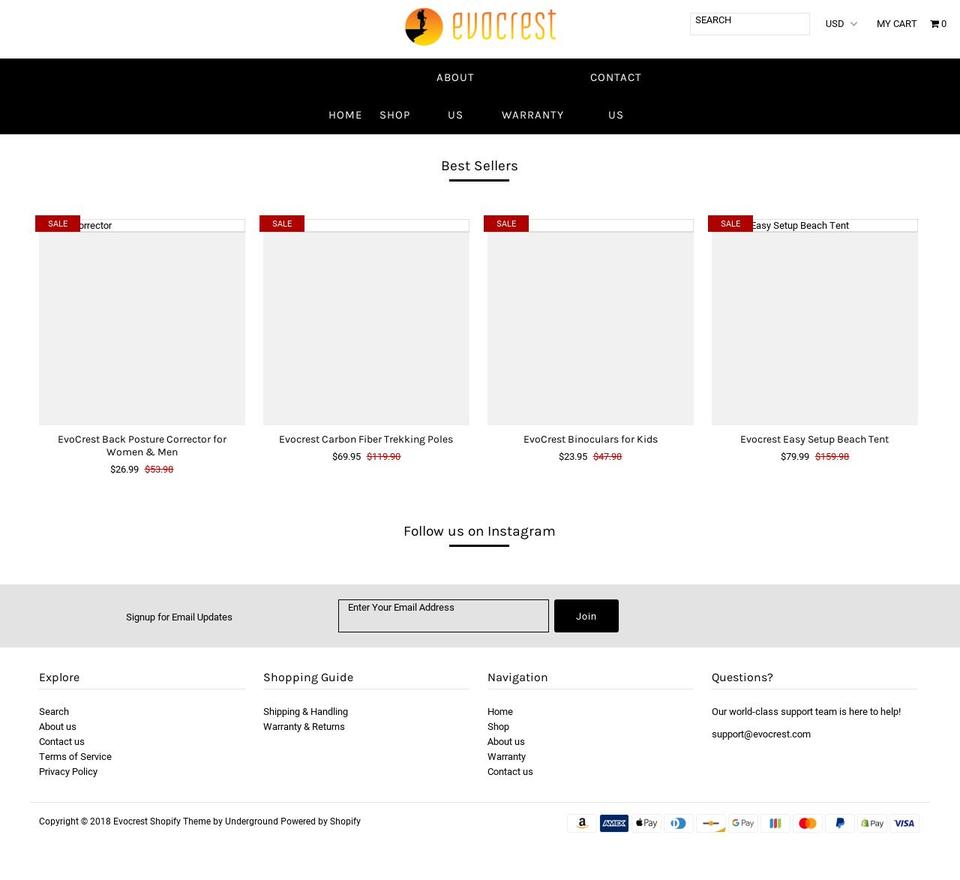Open Shipping & Handling footer link

pyautogui.click(x=306, y=712)
